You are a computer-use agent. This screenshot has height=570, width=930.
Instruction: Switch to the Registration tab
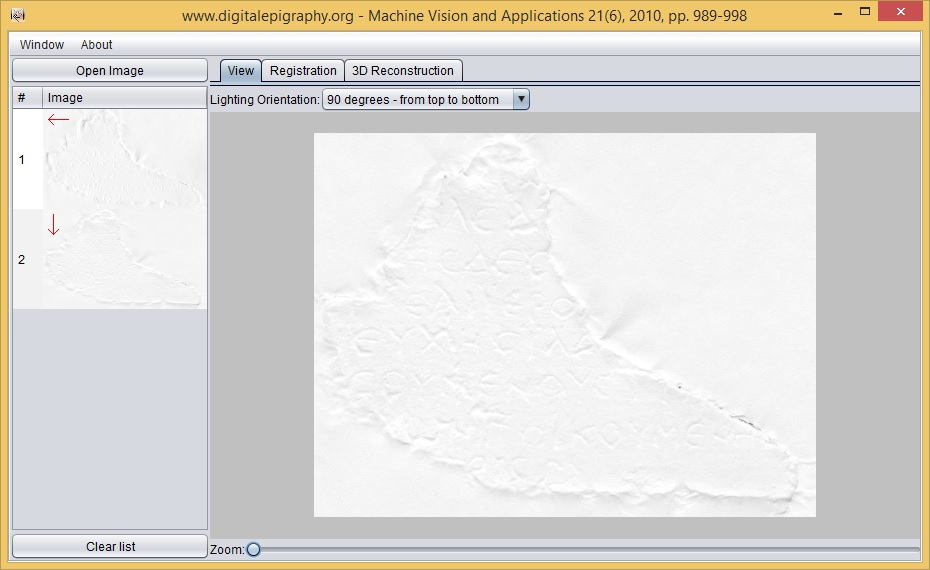pyautogui.click(x=303, y=71)
